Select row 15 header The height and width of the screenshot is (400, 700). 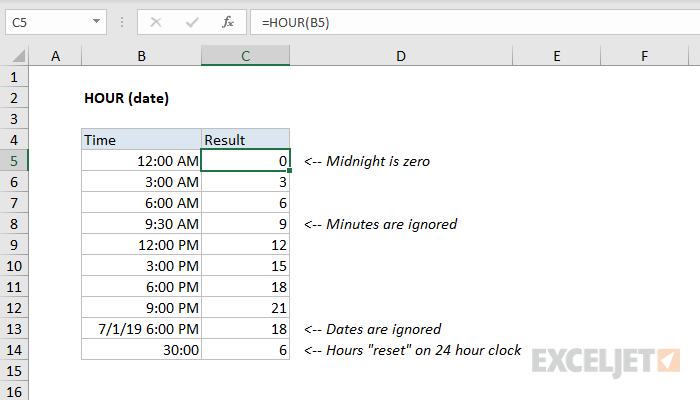[14, 371]
